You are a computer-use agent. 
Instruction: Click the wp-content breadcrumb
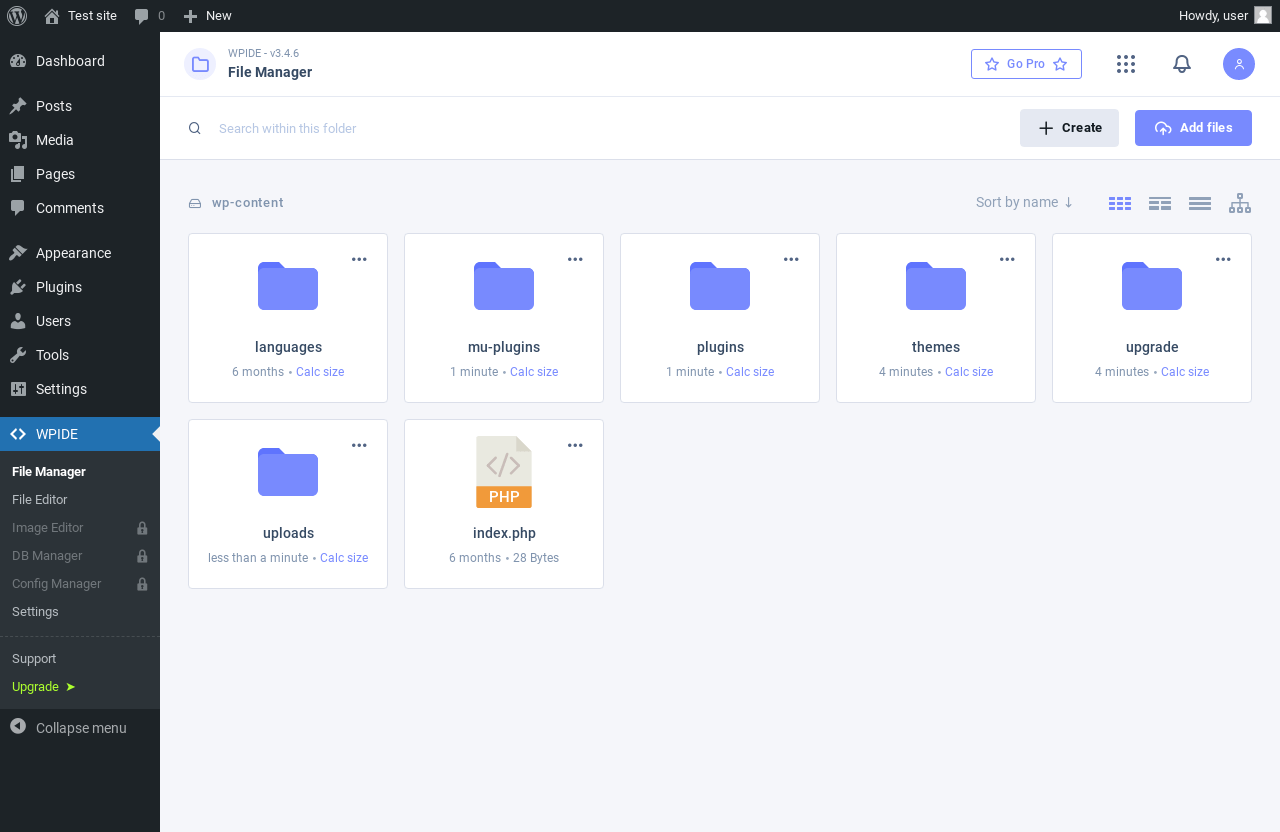coord(247,203)
